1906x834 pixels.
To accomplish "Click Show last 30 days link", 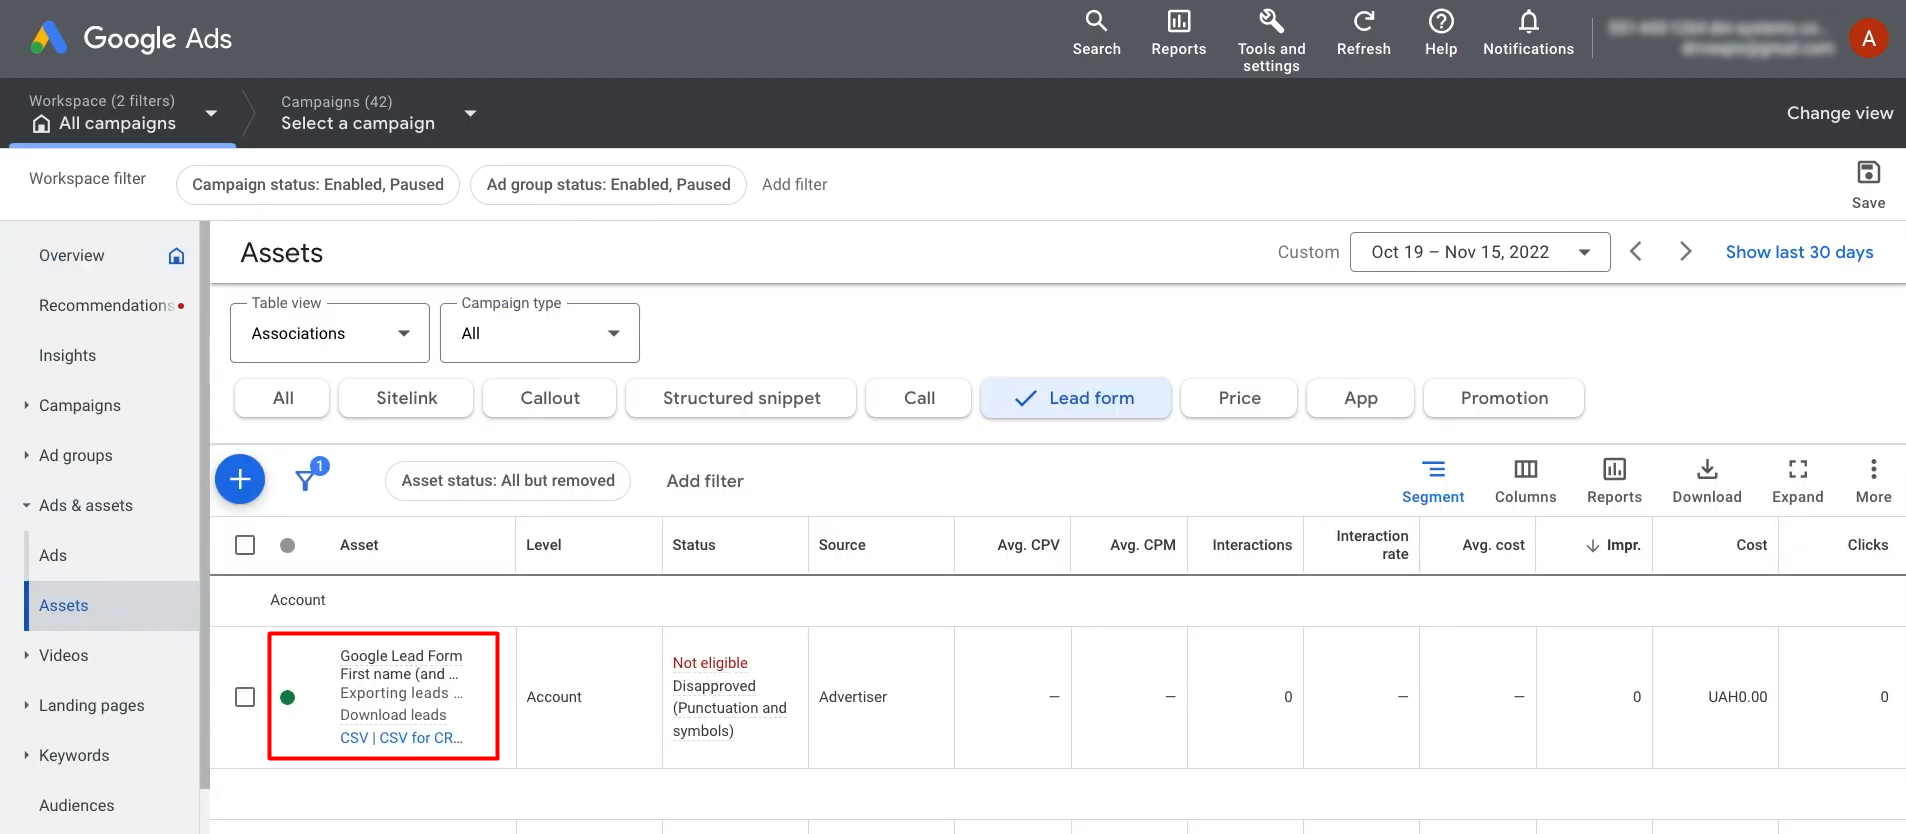I will point(1798,252).
